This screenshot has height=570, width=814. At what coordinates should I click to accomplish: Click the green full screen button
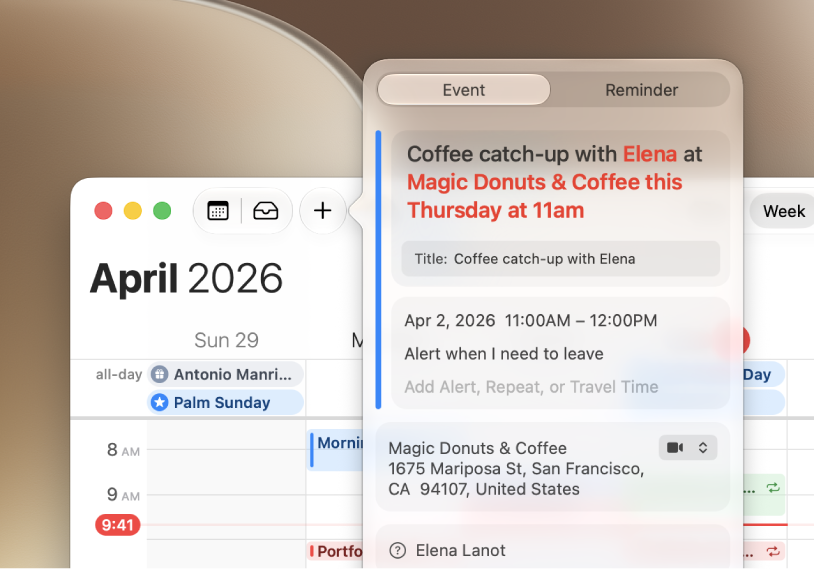162,211
